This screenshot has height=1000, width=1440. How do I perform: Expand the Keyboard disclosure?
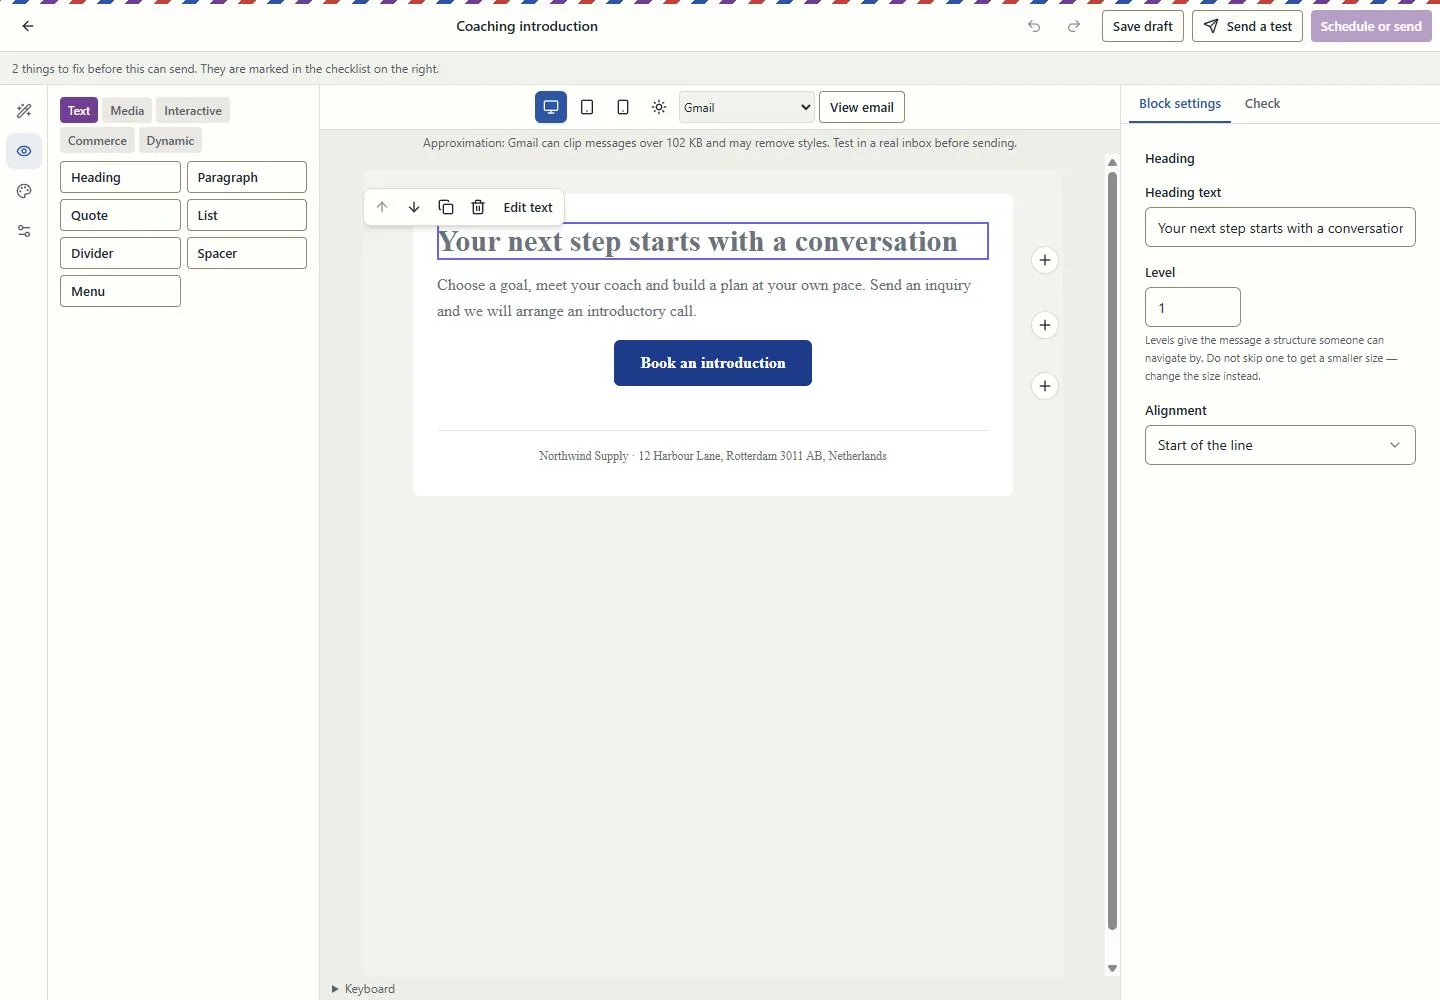tap(364, 989)
